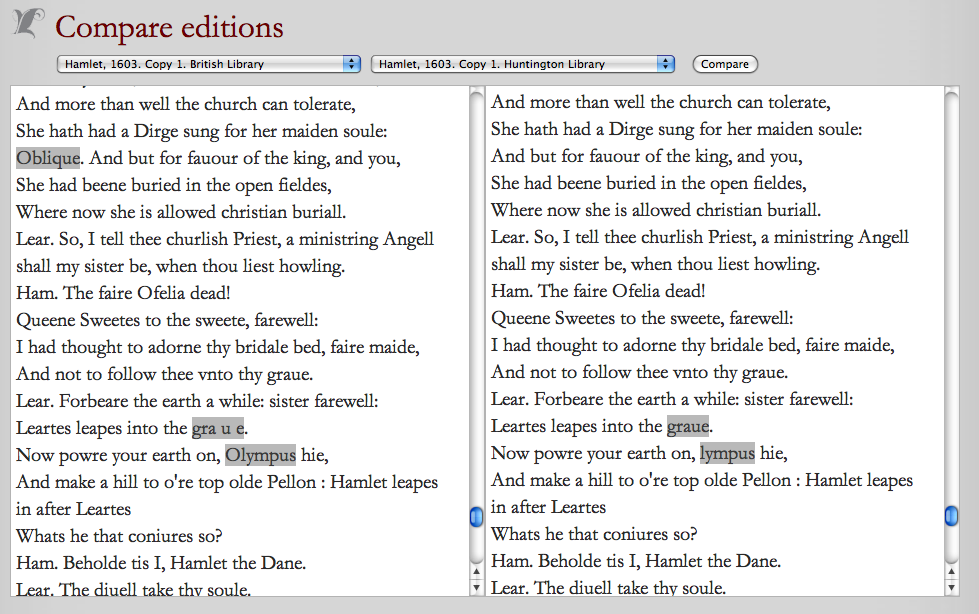The height and width of the screenshot is (614, 979).
Task: Click the feather logo icon beside Compare editions
Action: (28, 23)
